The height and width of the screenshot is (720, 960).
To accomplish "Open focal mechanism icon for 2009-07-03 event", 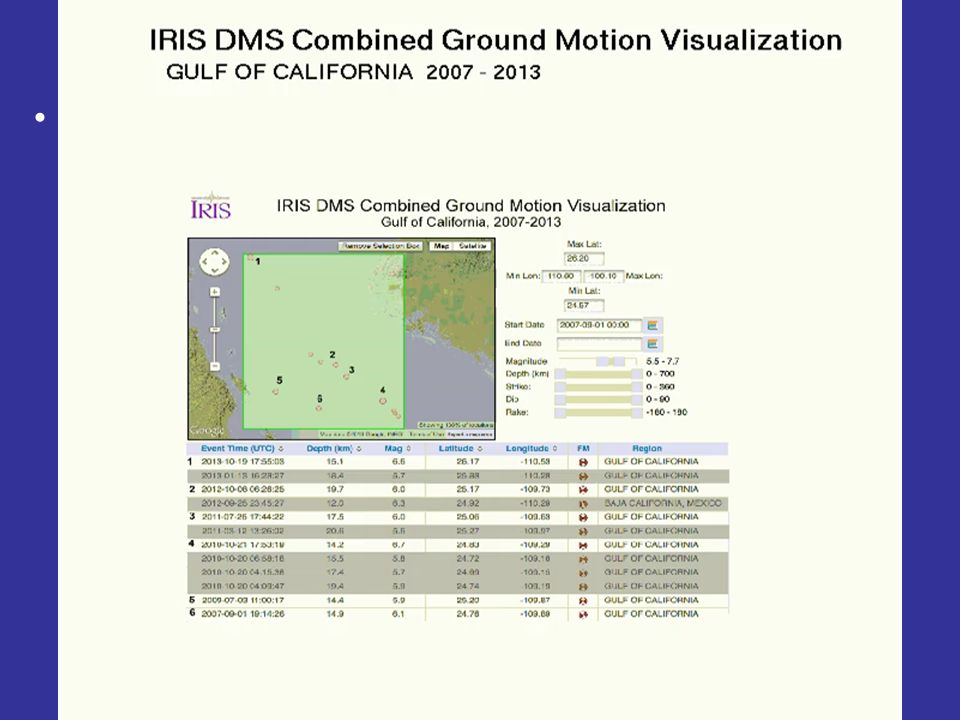I will [x=583, y=601].
